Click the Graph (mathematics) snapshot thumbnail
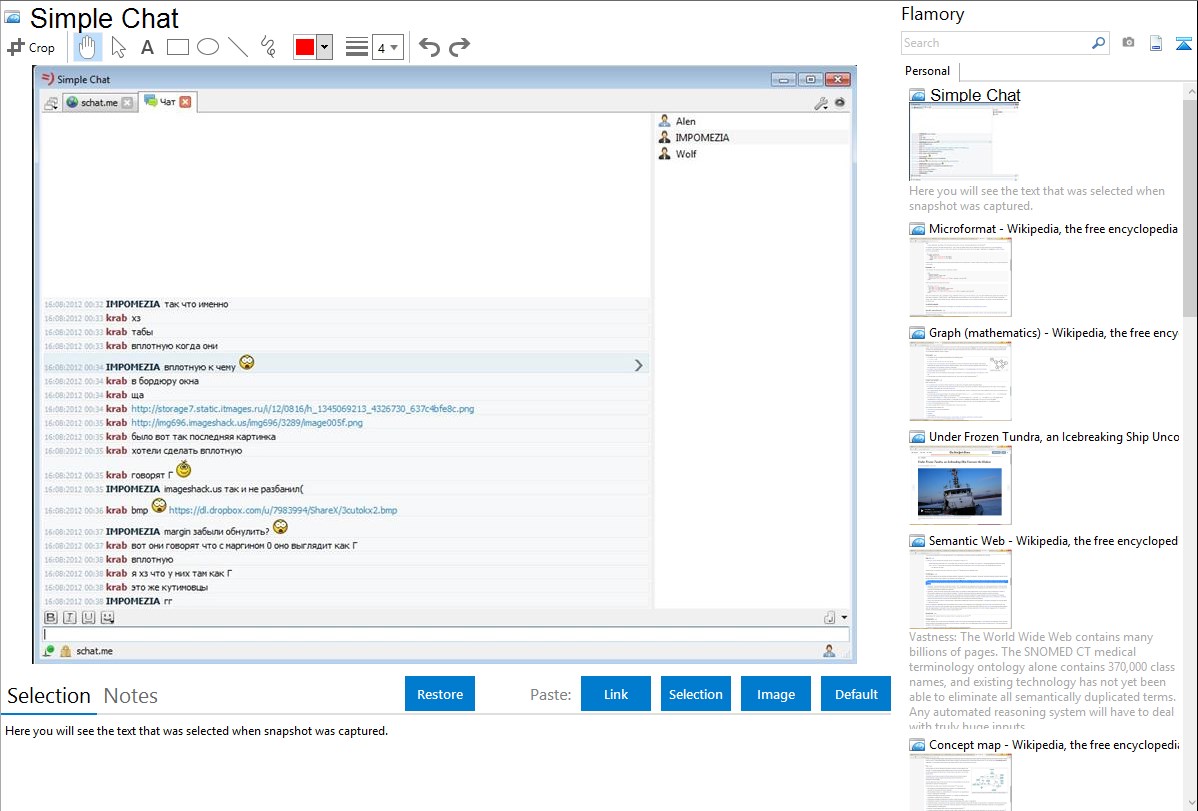 tap(960, 381)
